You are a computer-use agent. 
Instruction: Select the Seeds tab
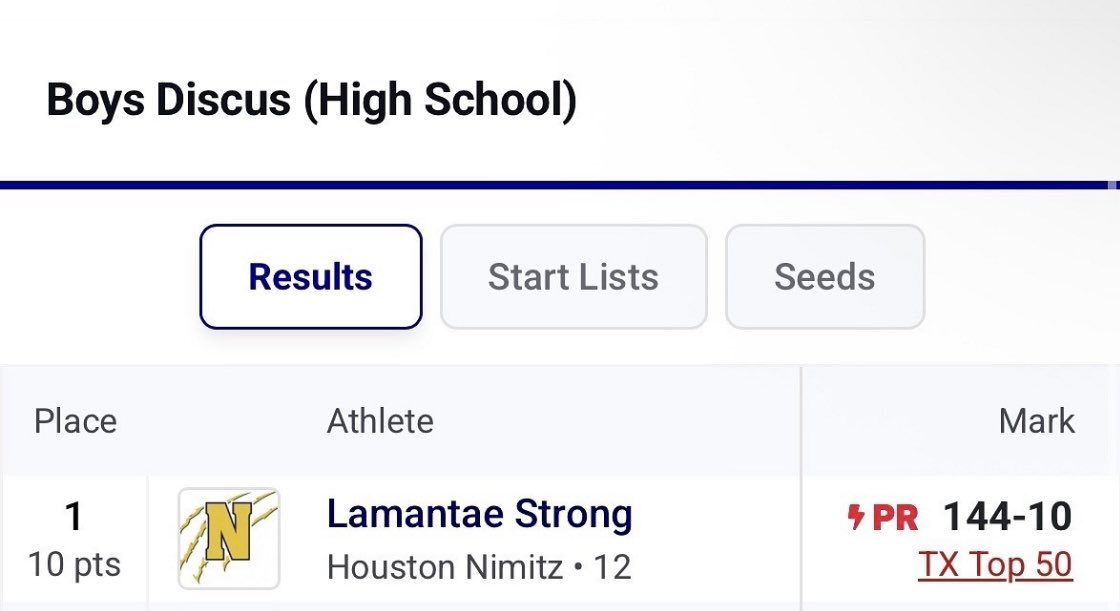coord(824,277)
